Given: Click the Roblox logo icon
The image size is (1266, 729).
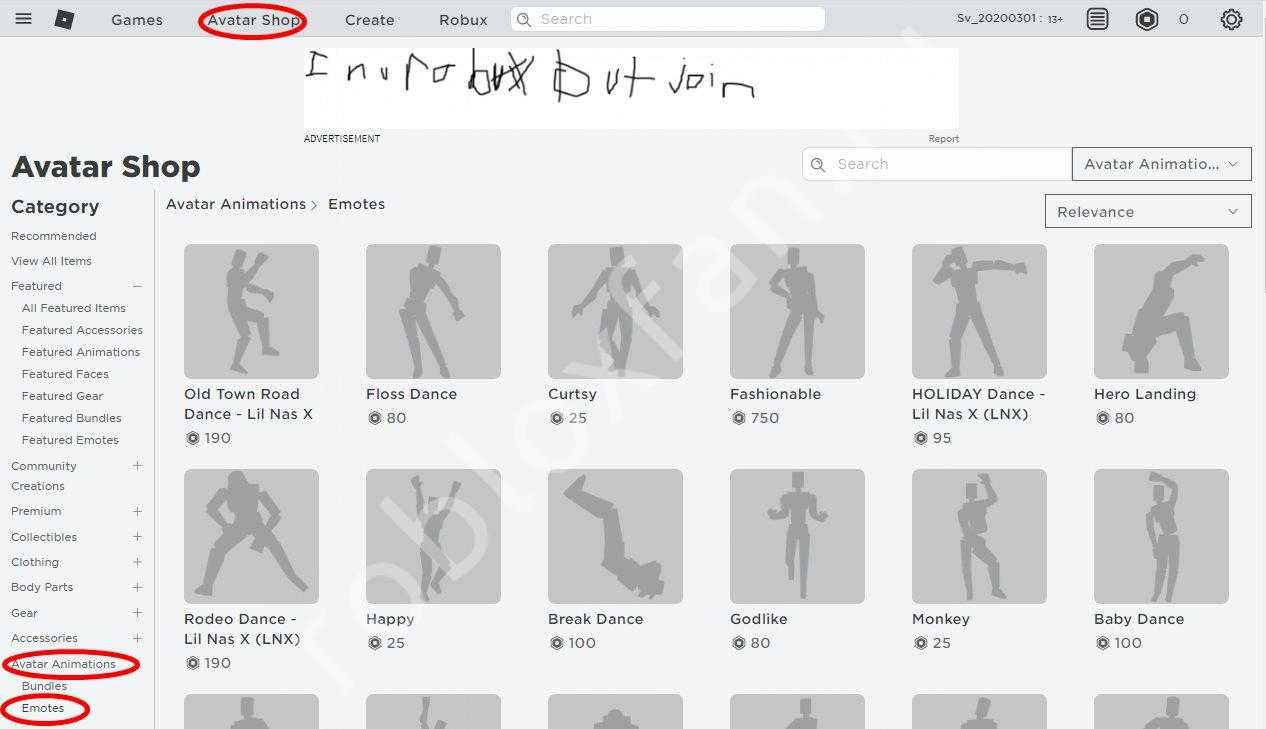Looking at the screenshot, I should pos(64,19).
